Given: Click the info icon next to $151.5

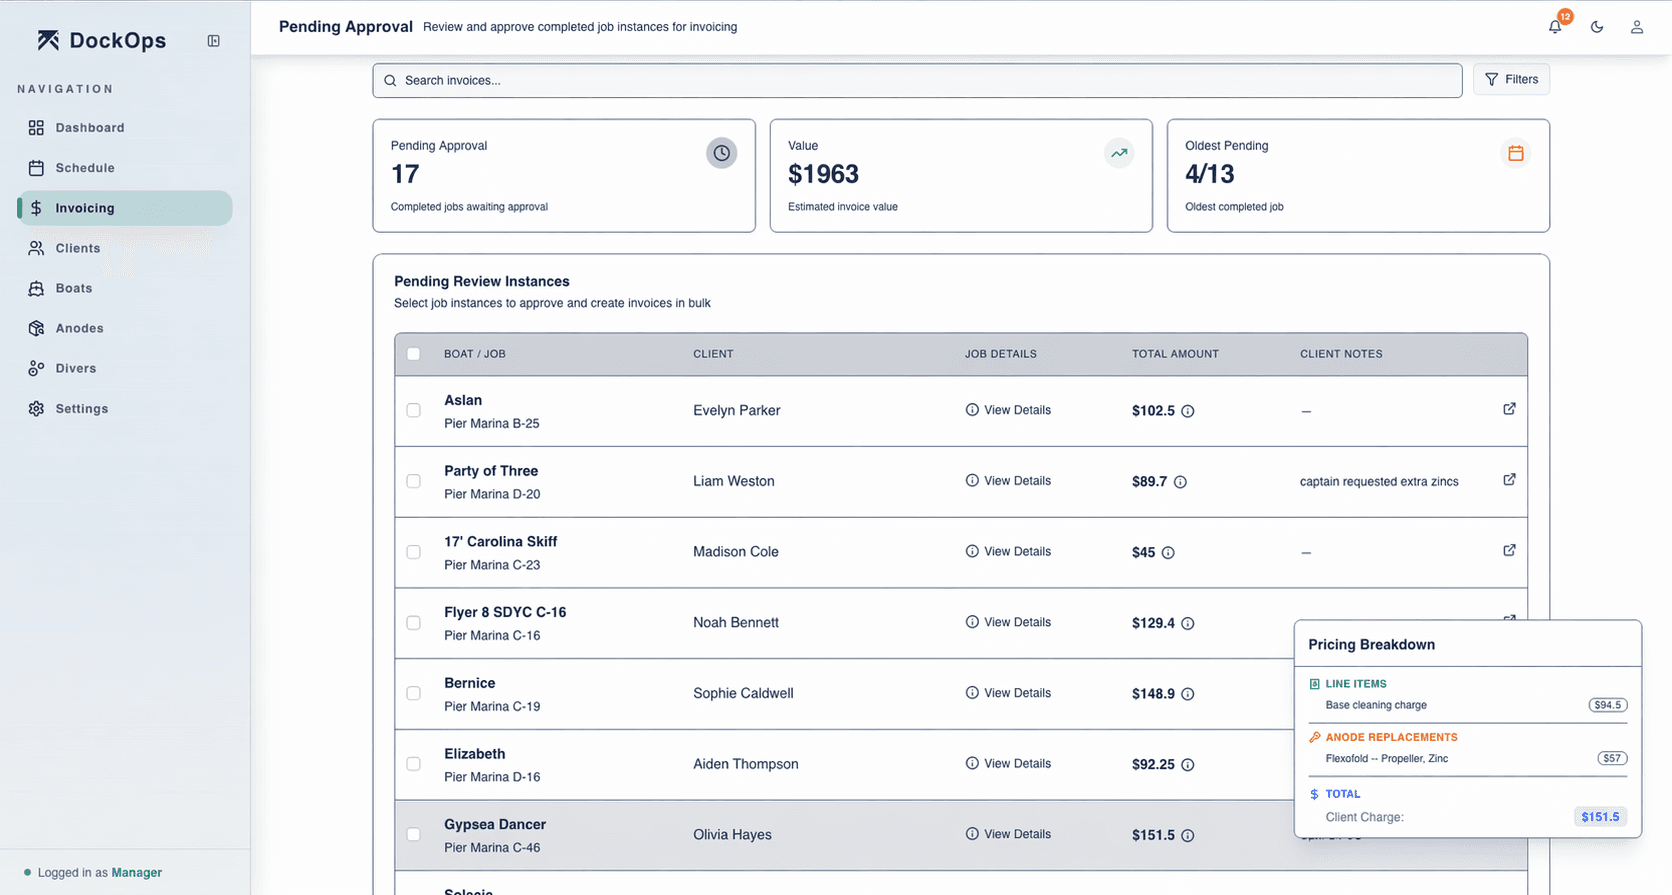Looking at the screenshot, I should tap(1188, 836).
